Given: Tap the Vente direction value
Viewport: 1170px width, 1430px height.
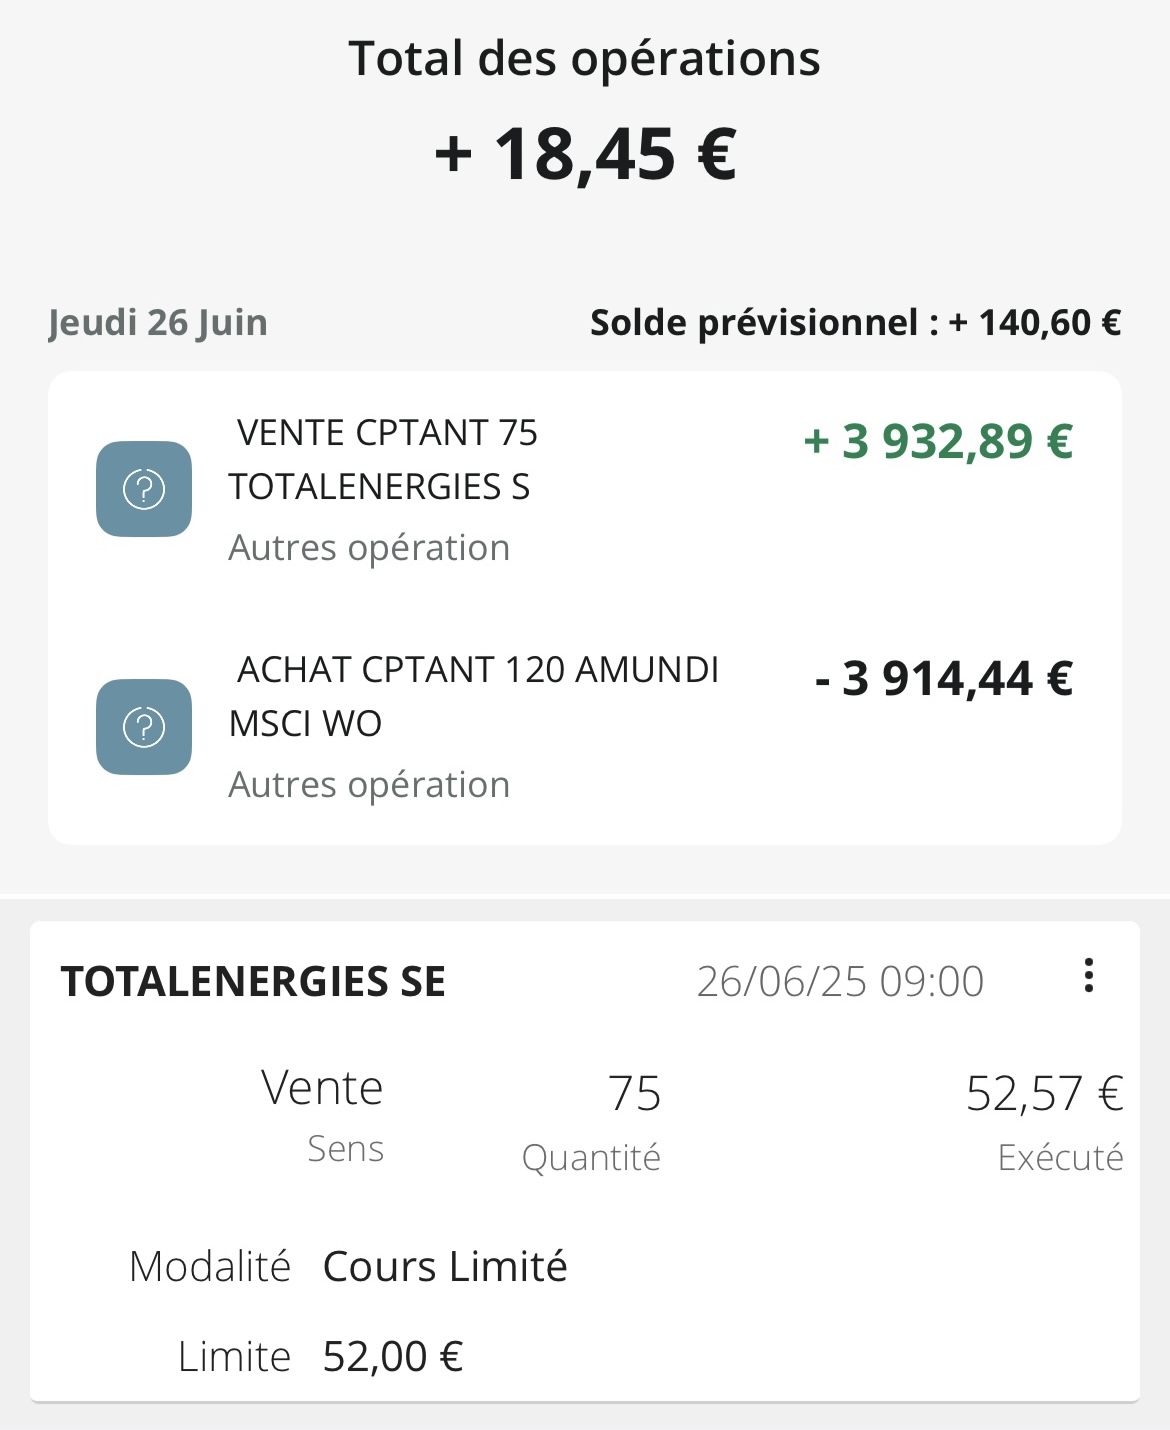Looking at the screenshot, I should point(322,1088).
